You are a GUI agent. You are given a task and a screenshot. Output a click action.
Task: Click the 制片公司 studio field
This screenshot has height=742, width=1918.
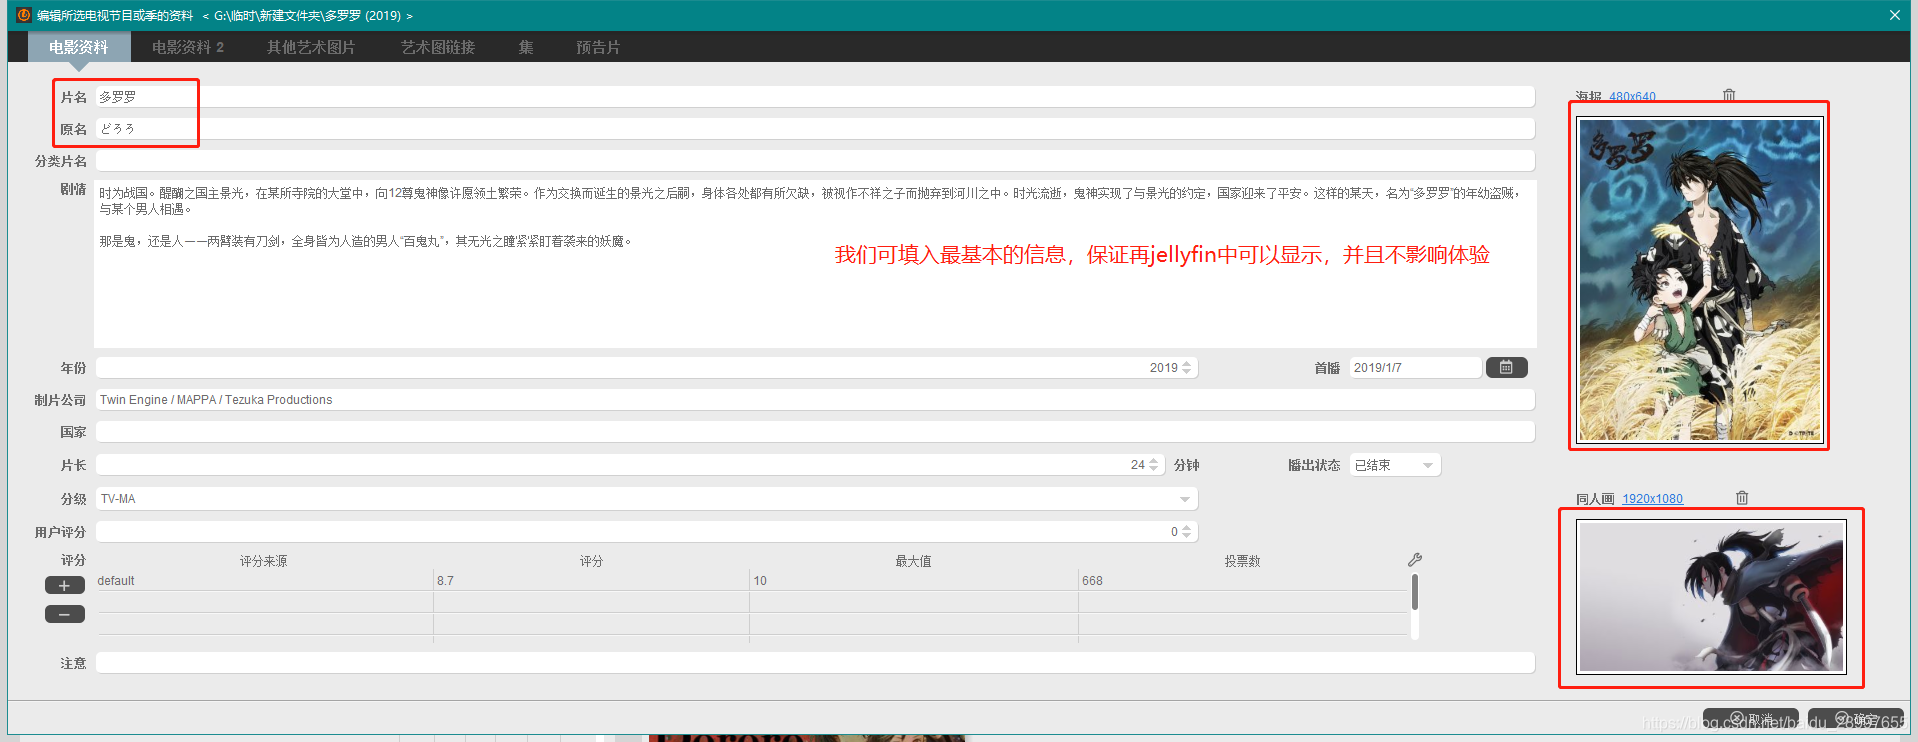click(x=815, y=399)
